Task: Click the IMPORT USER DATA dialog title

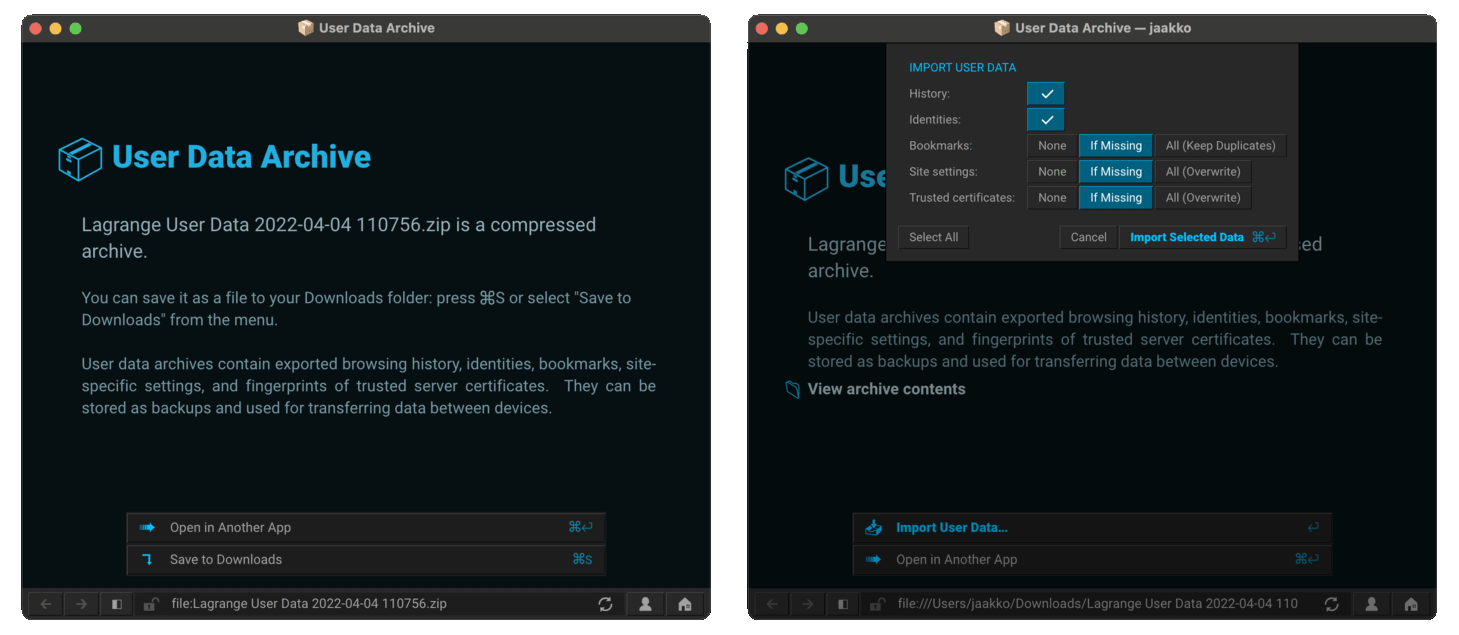Action: point(962,68)
